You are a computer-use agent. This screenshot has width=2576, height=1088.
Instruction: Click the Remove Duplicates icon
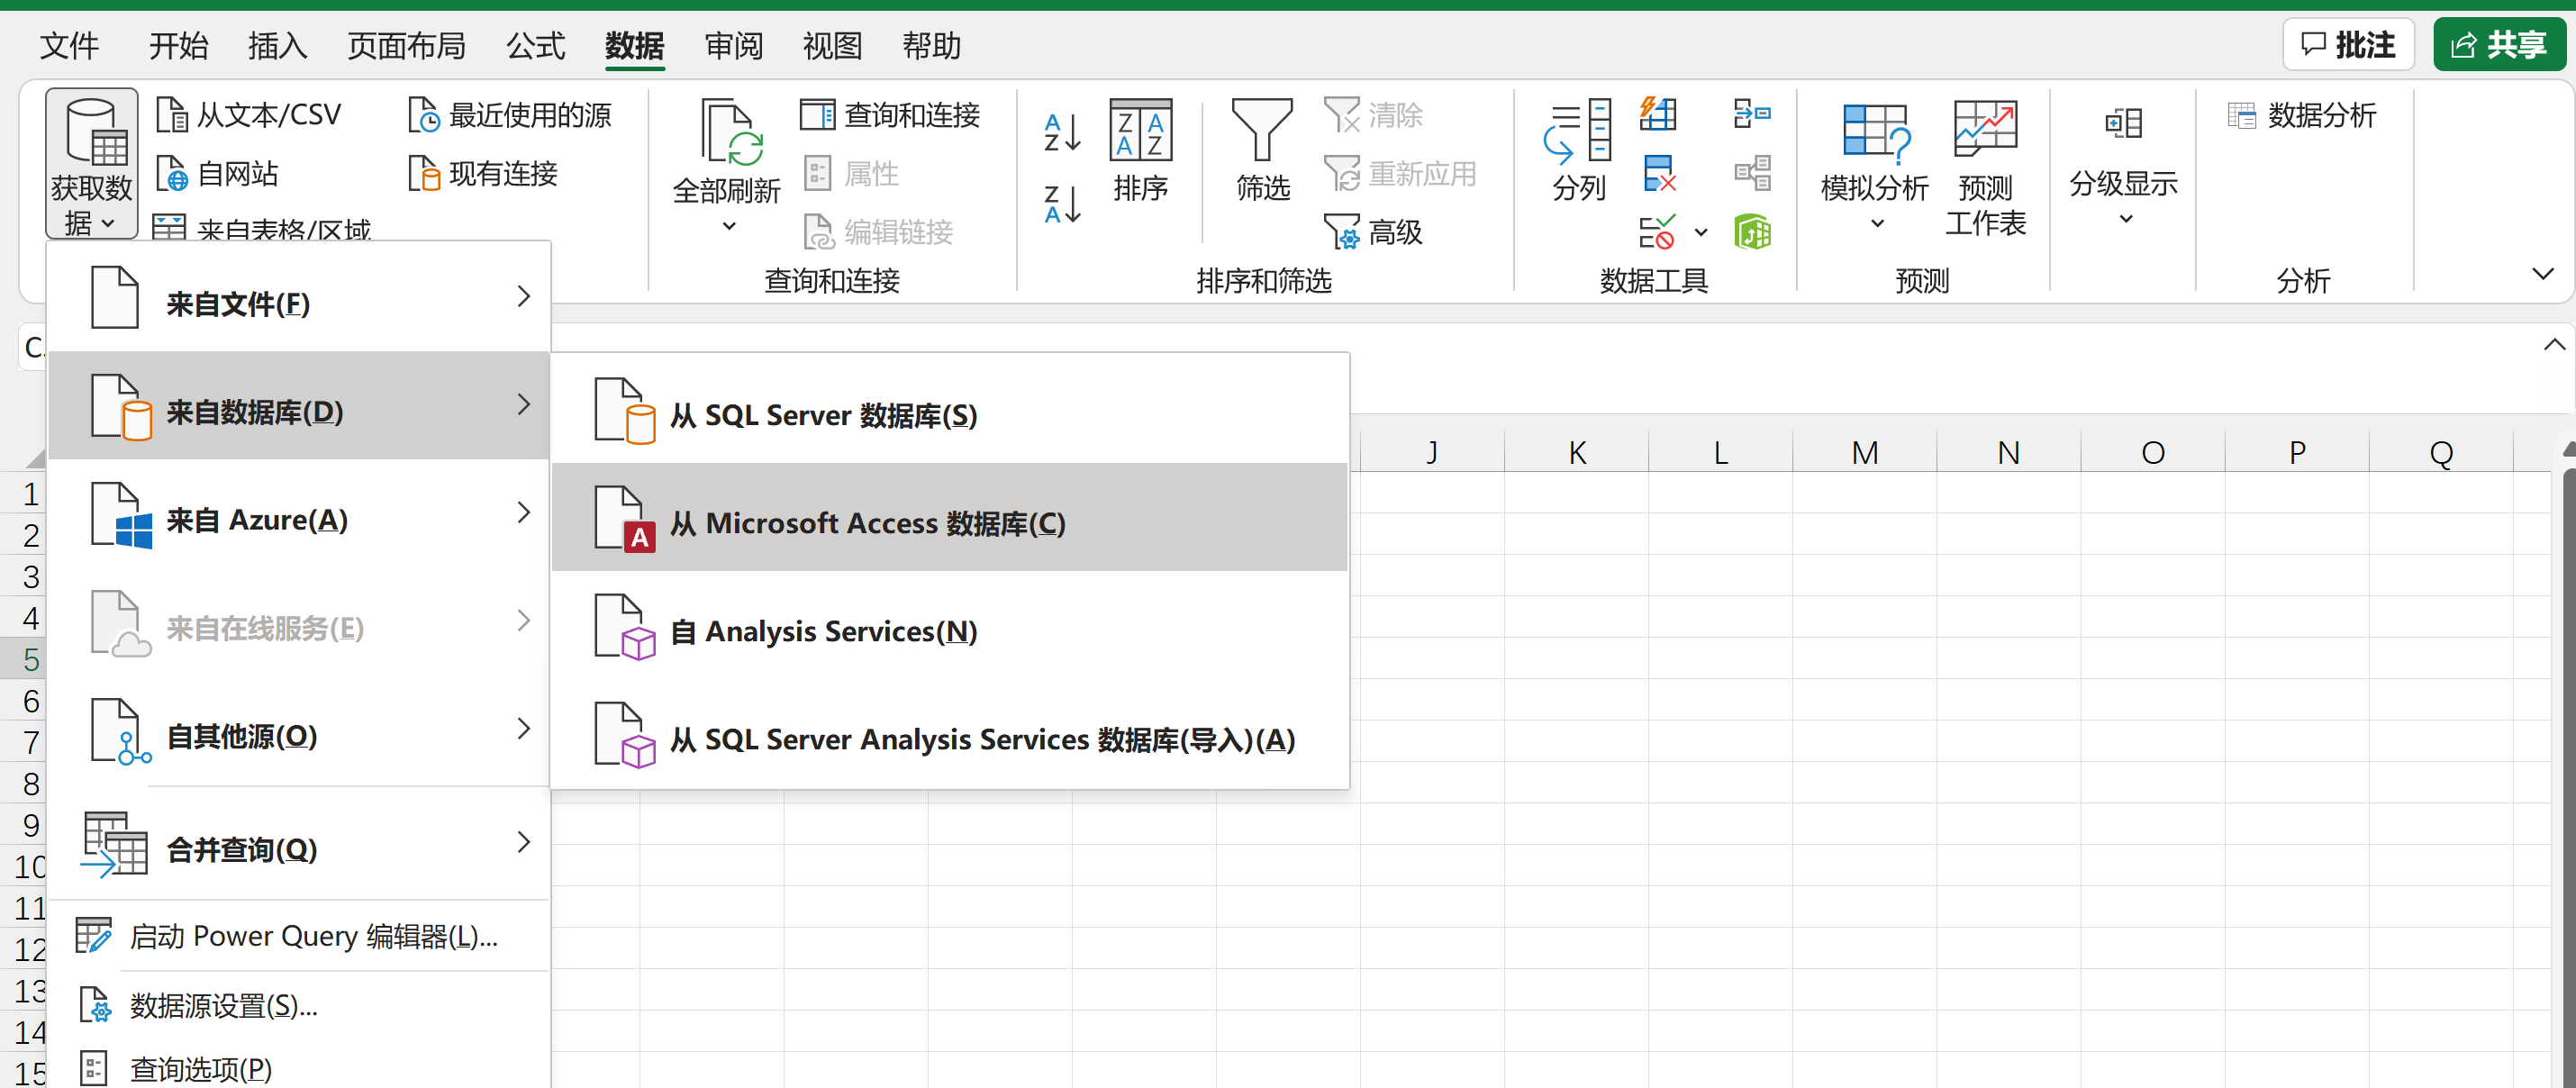click(1658, 173)
